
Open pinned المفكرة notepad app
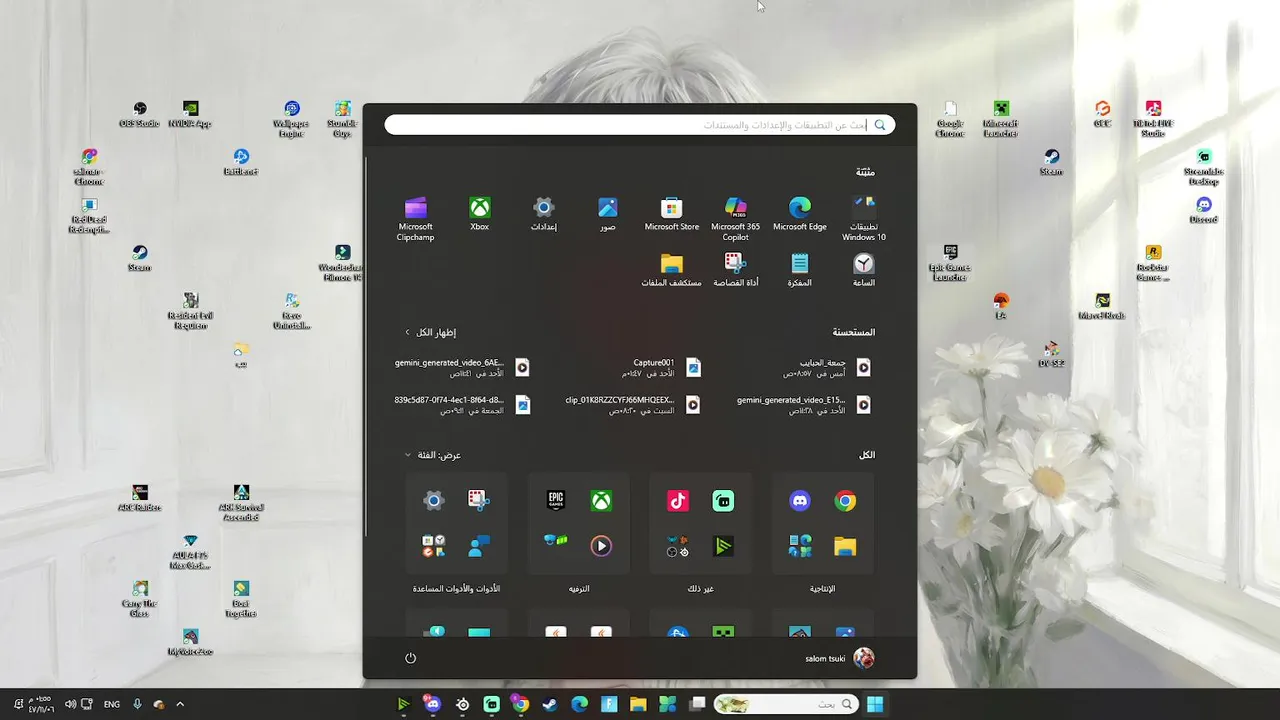click(800, 270)
